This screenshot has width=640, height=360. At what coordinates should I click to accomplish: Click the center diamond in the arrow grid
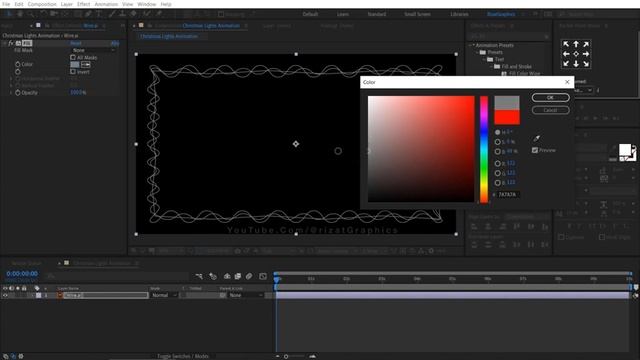(x=576, y=54)
